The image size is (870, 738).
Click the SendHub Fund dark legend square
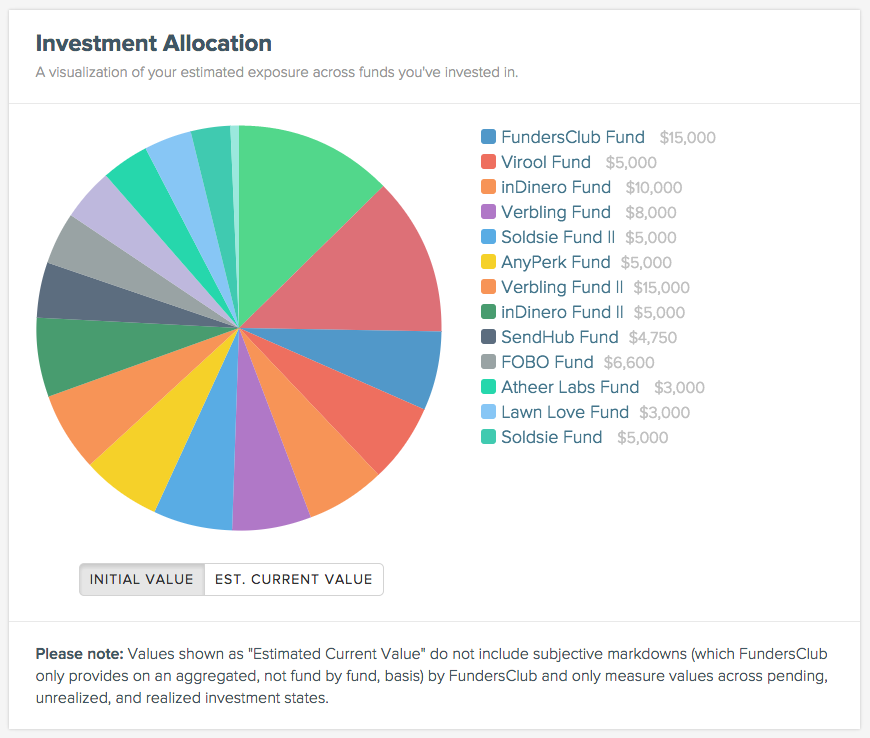click(x=488, y=337)
